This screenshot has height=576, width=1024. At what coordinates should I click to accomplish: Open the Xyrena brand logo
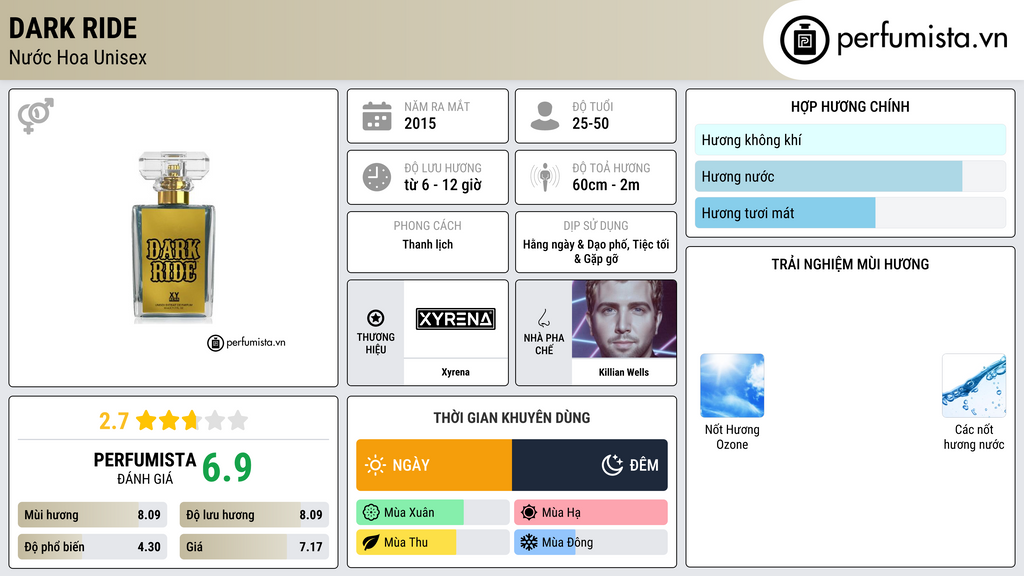click(x=456, y=319)
